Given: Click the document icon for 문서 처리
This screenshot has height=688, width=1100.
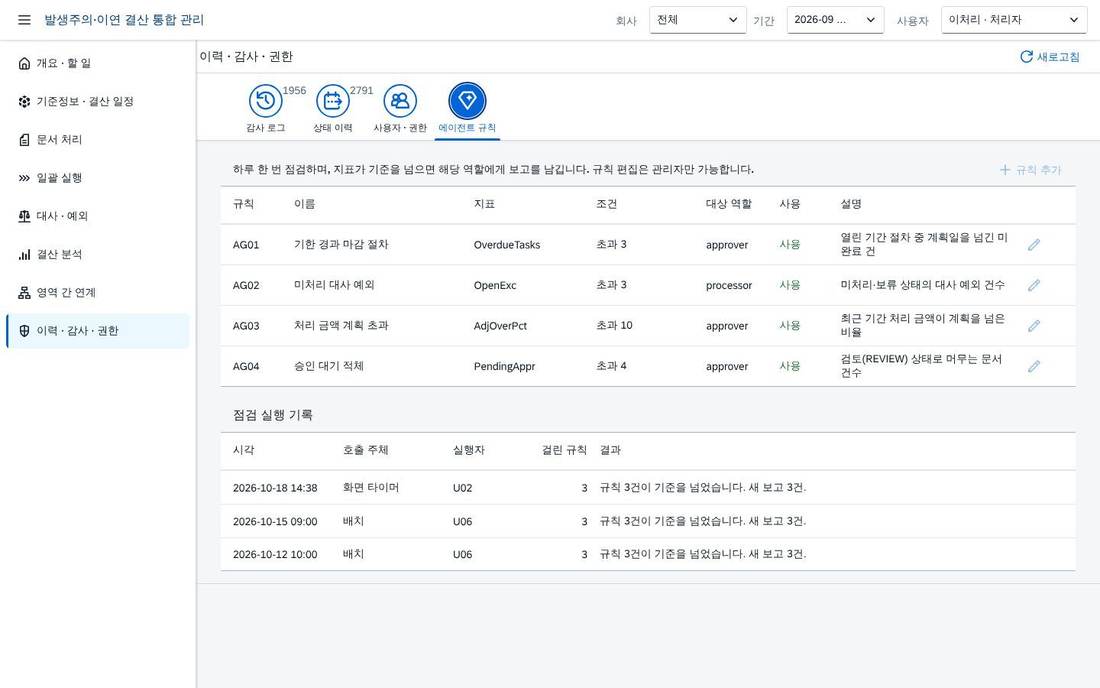Looking at the screenshot, I should pyautogui.click(x=25, y=140).
